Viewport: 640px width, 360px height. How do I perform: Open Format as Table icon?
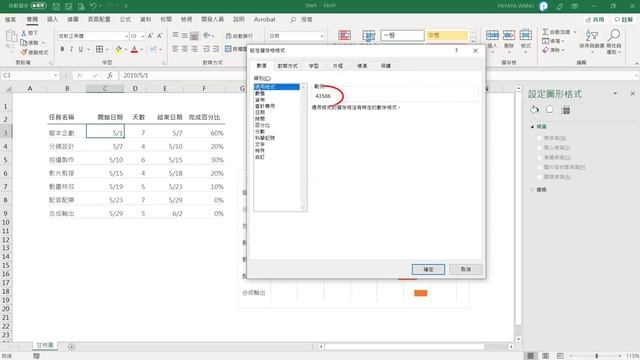pyautogui.click(x=369, y=36)
